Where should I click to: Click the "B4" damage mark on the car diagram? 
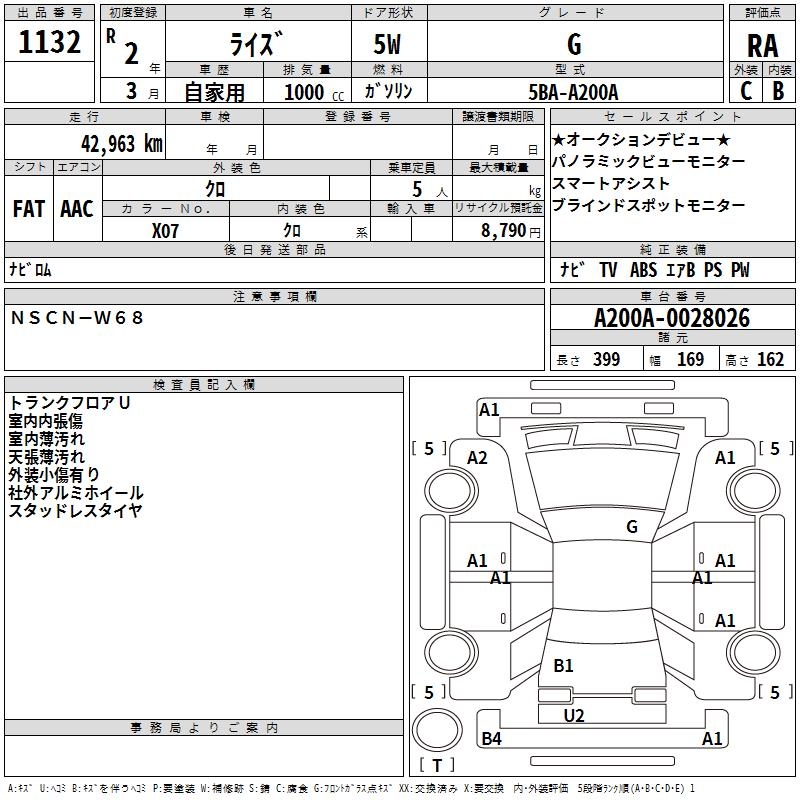tap(491, 738)
